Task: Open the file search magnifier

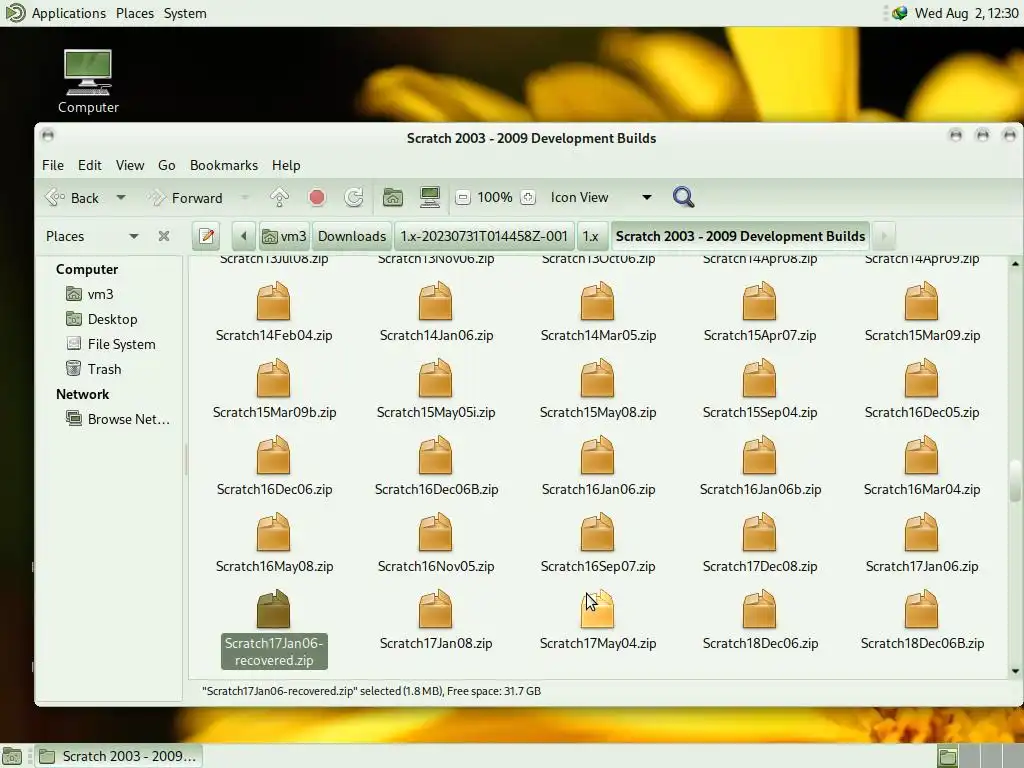Action: (x=683, y=197)
